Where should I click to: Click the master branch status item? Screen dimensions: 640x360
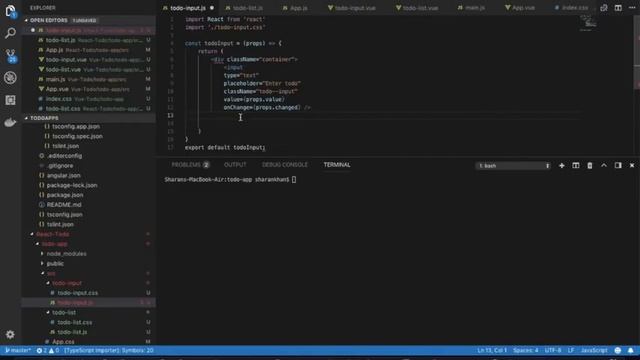point(18,350)
